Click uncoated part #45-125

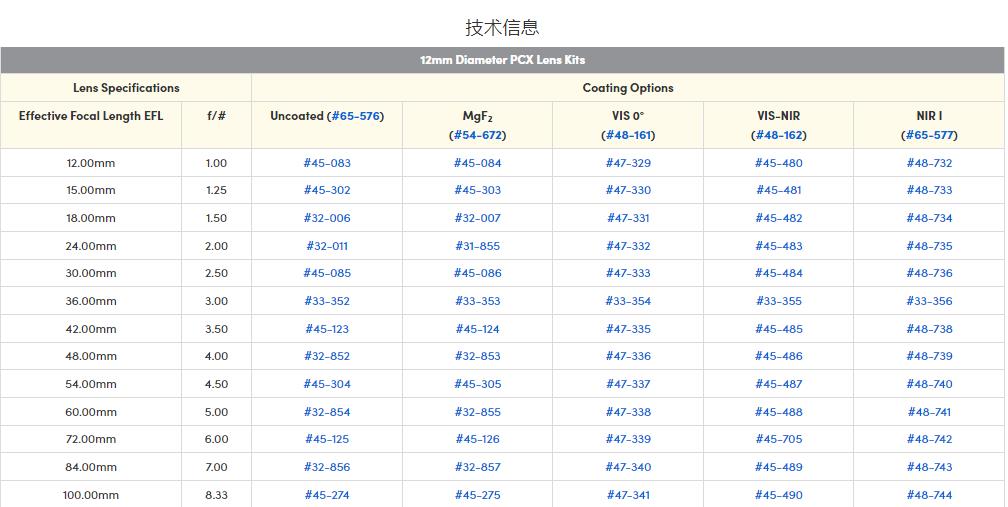tap(327, 439)
